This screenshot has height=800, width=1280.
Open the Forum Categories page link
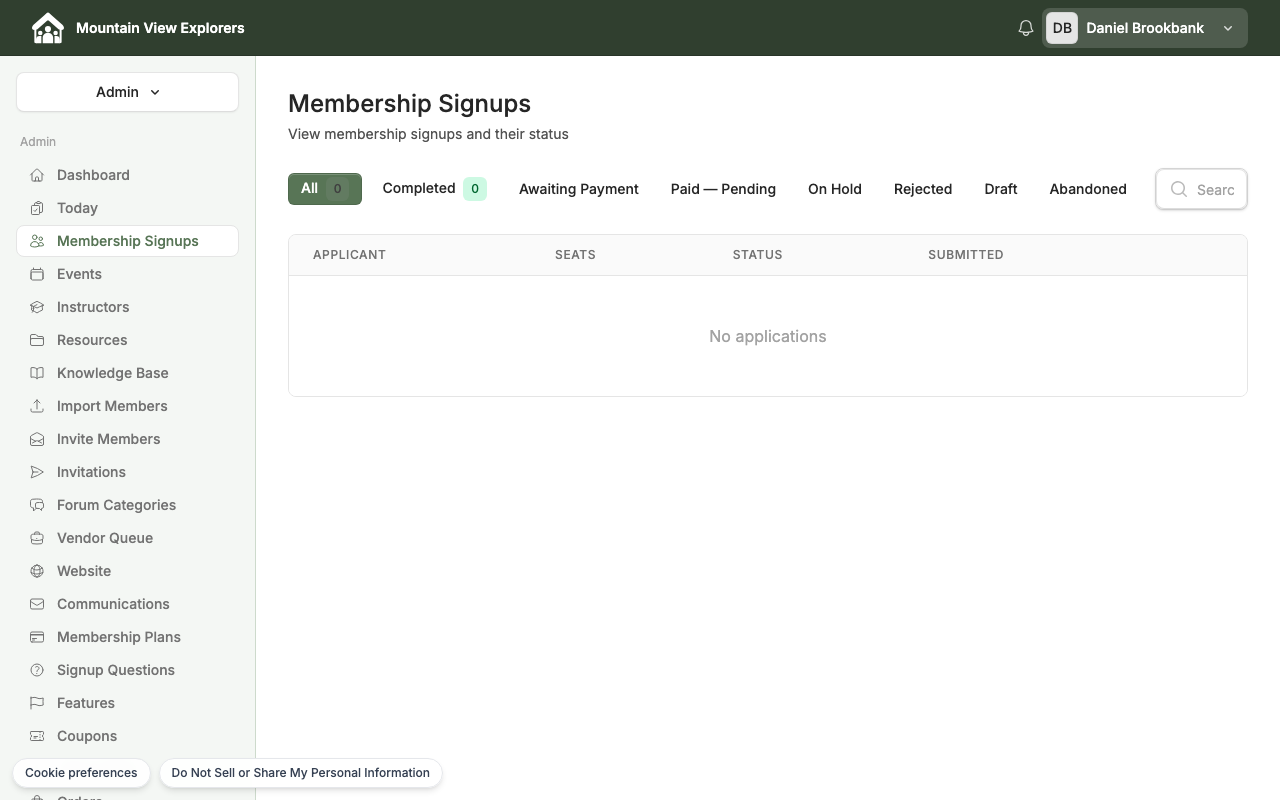[127, 505]
